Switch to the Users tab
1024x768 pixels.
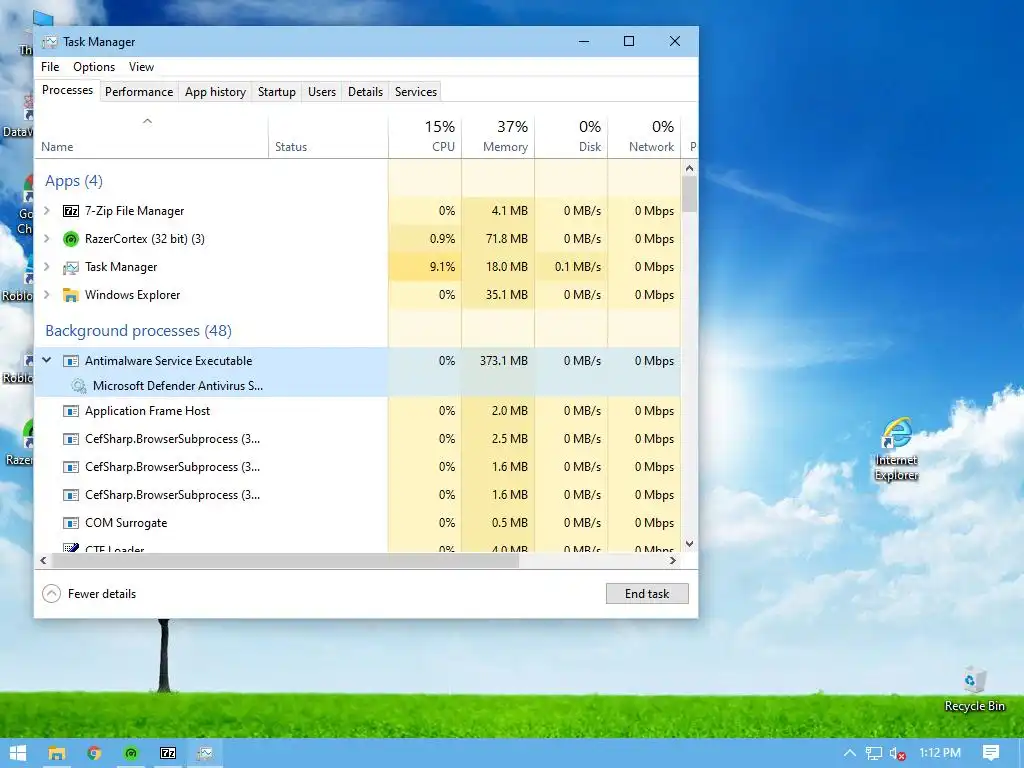322,92
